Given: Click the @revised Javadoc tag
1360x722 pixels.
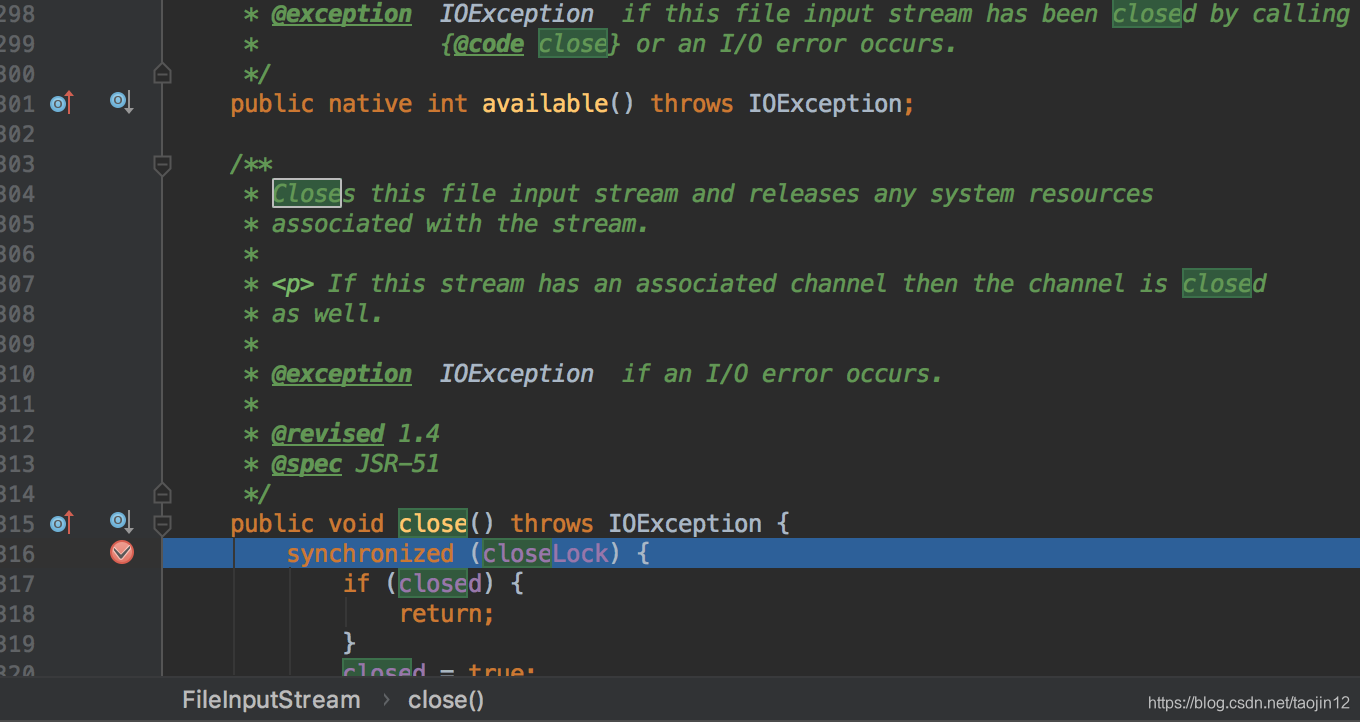Looking at the screenshot, I should [327, 434].
